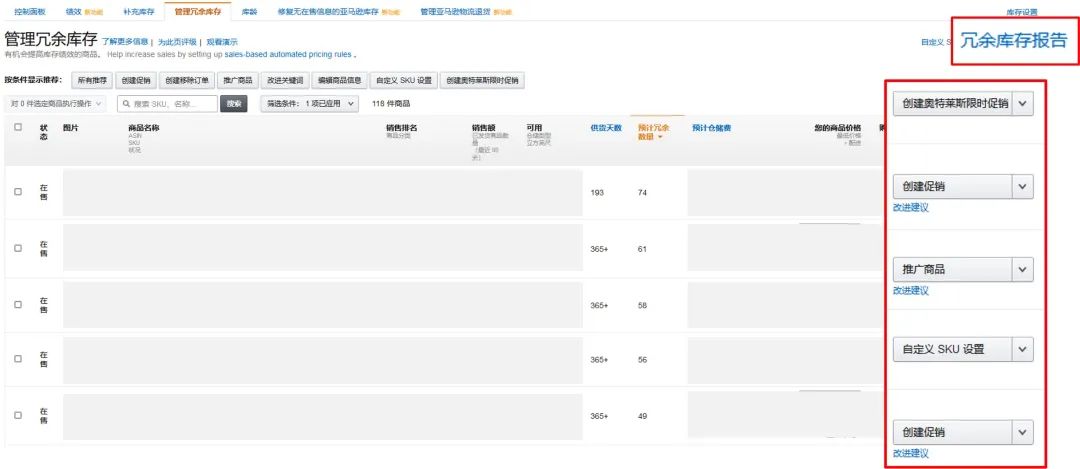Screen dimensions: 1080x469
Task: Click 创建奥特莱斯限时促销 filter button in recommendation row
Action: pyautogui.click(x=482, y=81)
